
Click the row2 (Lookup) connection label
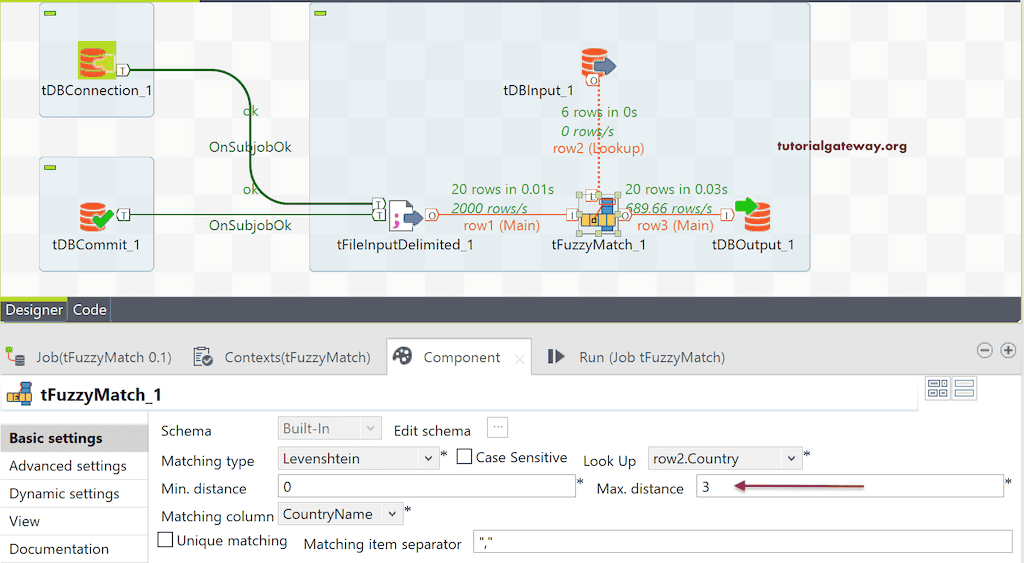click(598, 148)
